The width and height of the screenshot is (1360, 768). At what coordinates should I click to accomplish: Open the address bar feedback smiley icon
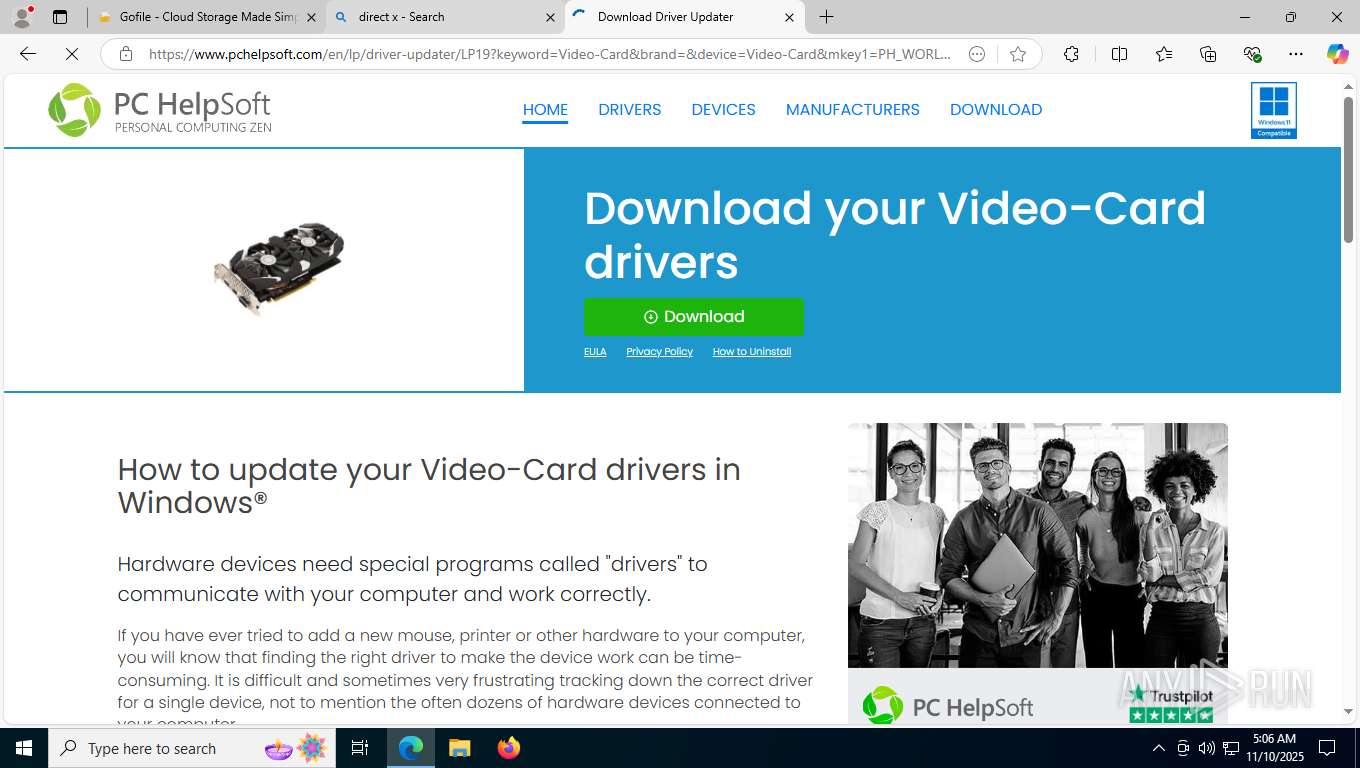(x=977, y=54)
